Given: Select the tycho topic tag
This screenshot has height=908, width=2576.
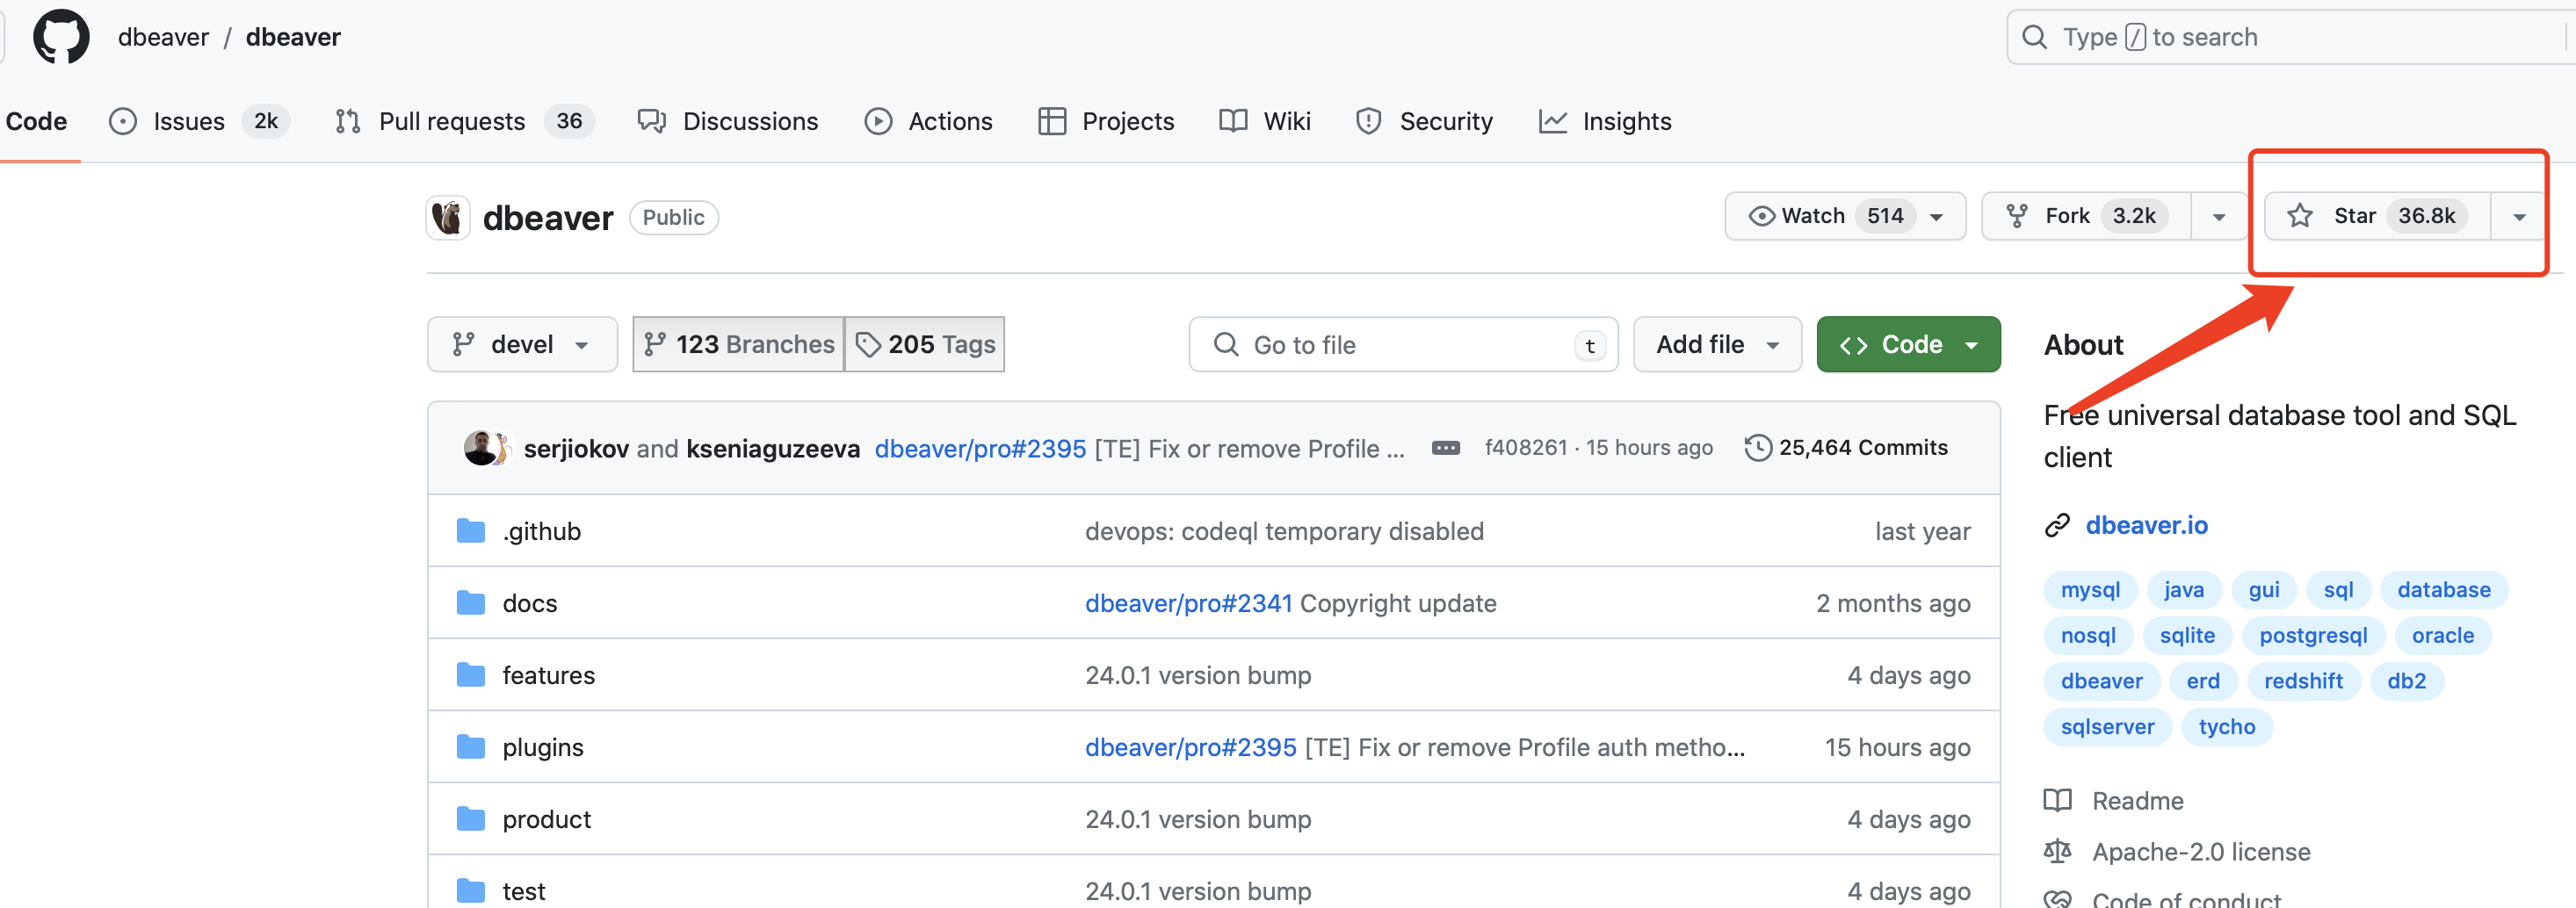Looking at the screenshot, I should pos(2226,727).
